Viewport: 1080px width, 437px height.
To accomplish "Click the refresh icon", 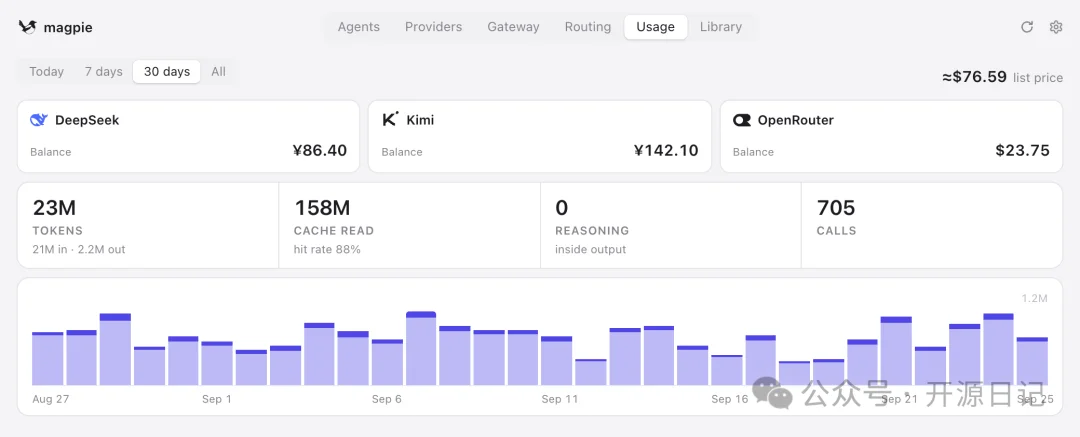I will 1027,27.
